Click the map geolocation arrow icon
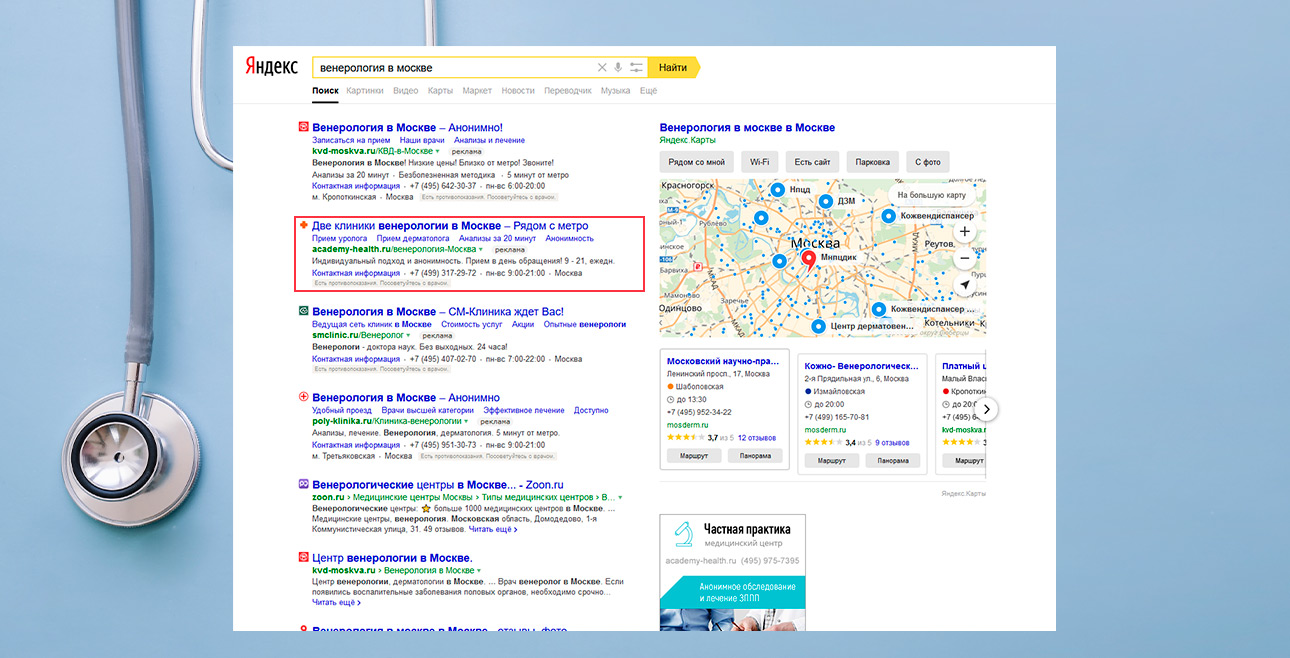Screen dimensions: 1290x658 [x=964, y=285]
